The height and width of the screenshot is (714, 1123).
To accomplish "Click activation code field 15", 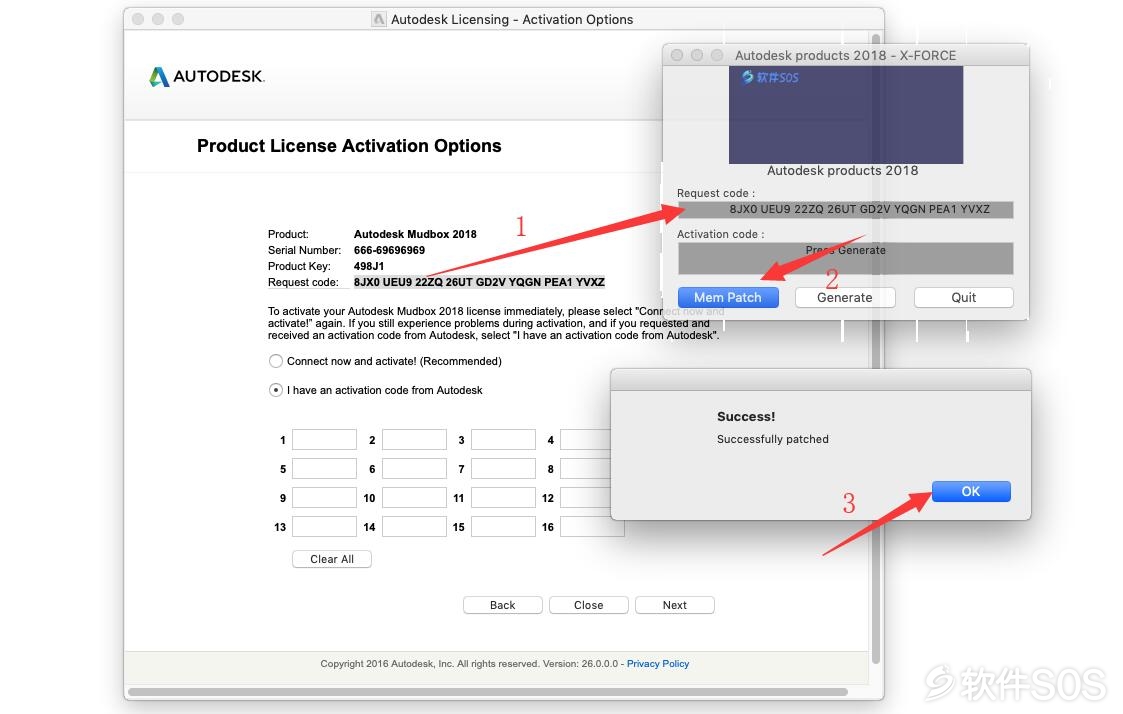I will click(503, 527).
